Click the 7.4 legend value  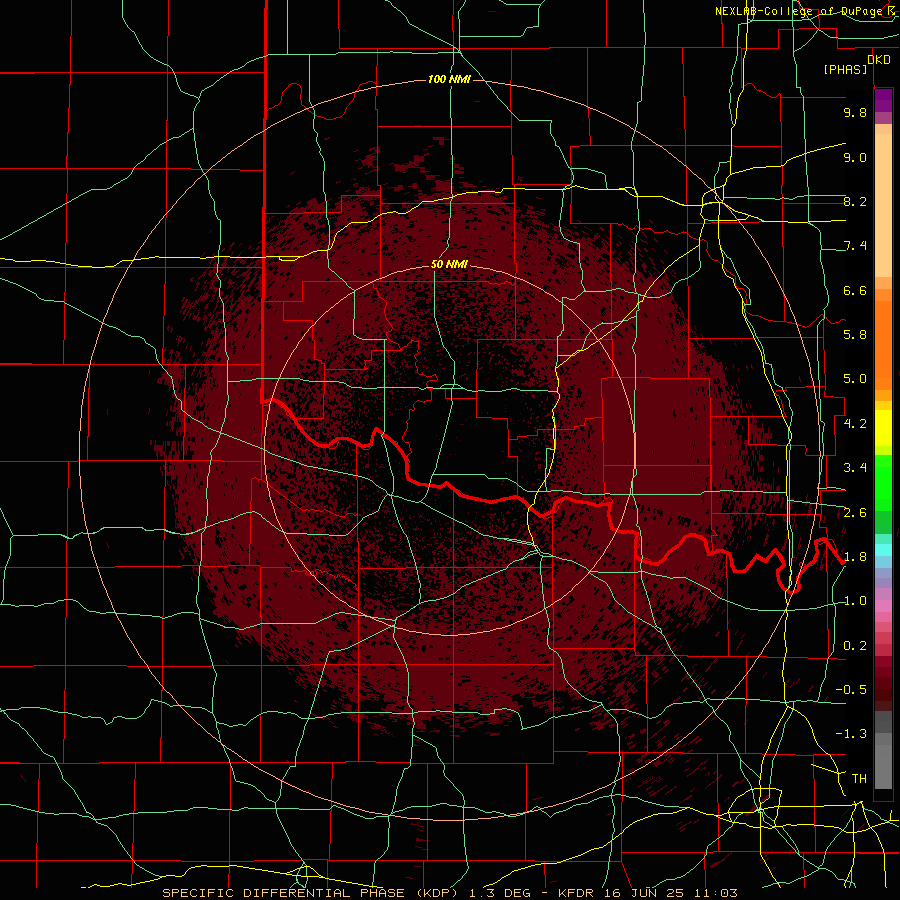pyautogui.click(x=855, y=246)
